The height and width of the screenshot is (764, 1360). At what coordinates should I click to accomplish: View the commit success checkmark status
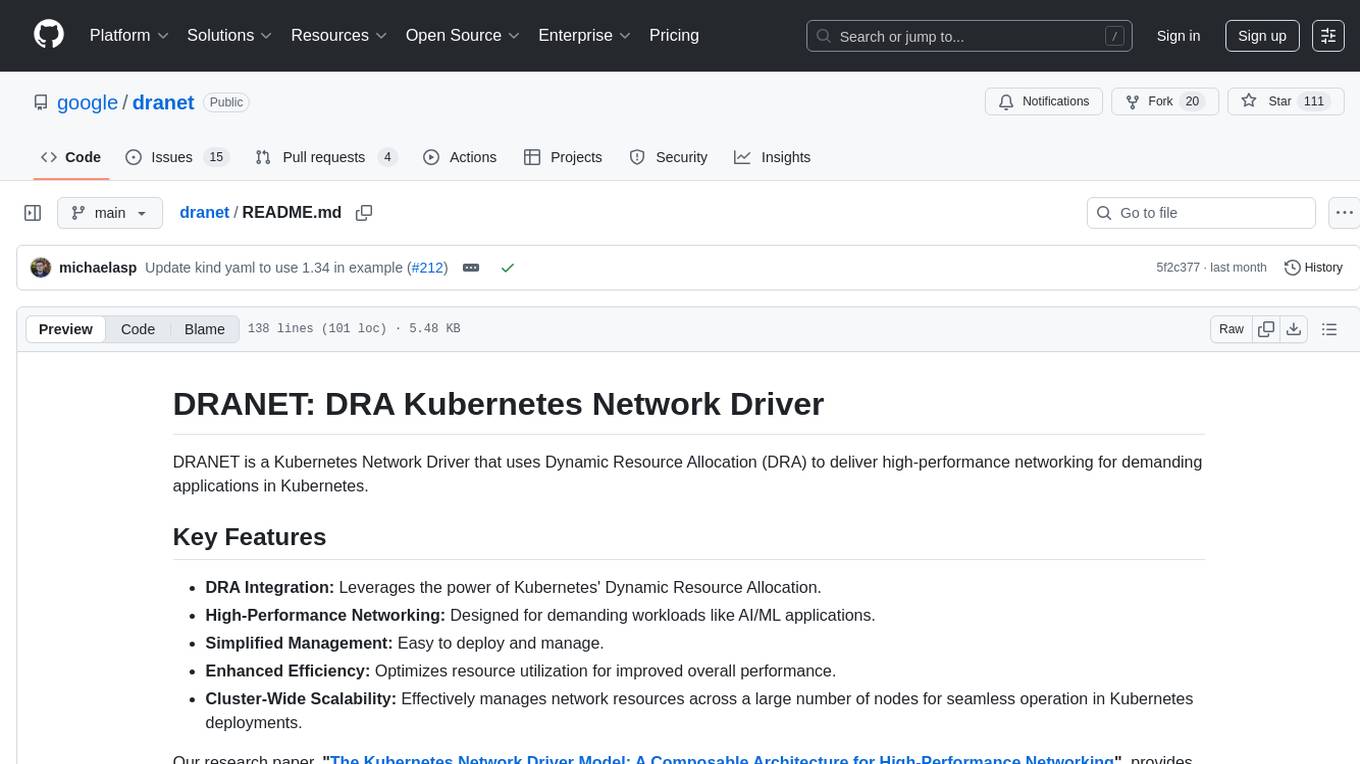(507, 267)
